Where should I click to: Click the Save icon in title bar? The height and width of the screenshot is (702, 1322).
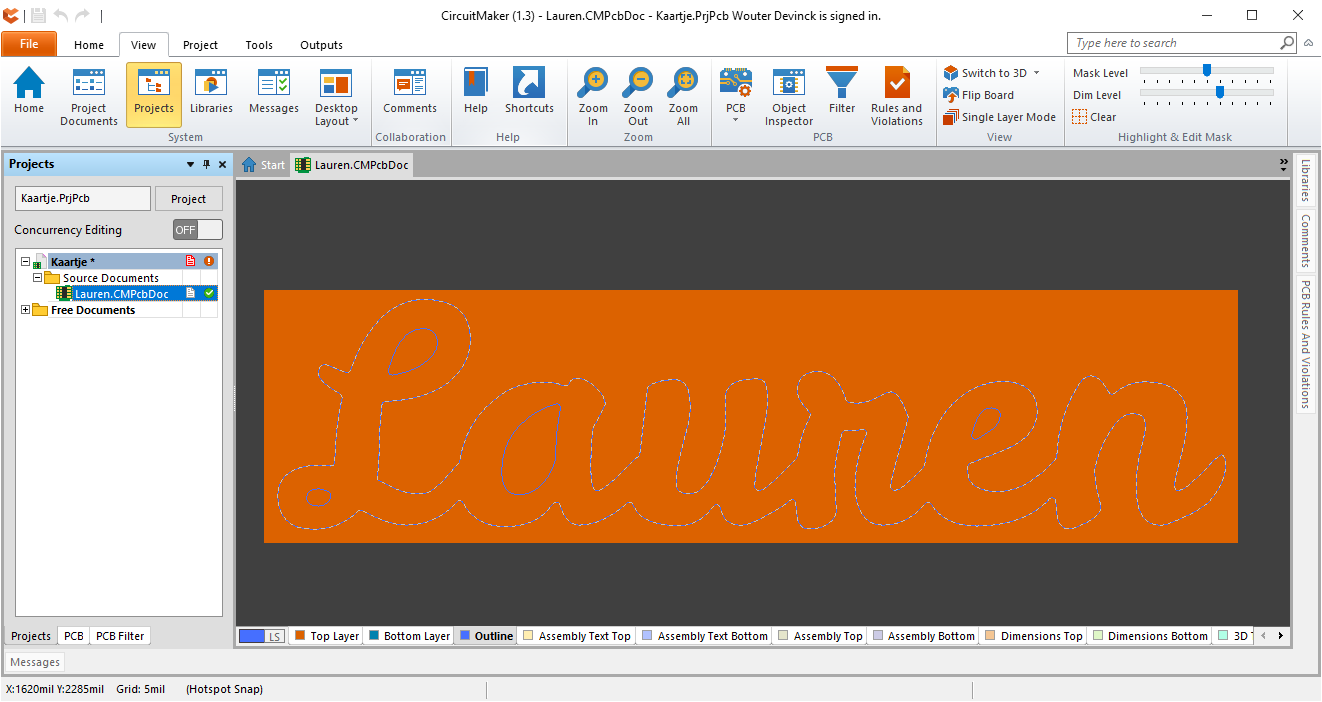(38, 15)
